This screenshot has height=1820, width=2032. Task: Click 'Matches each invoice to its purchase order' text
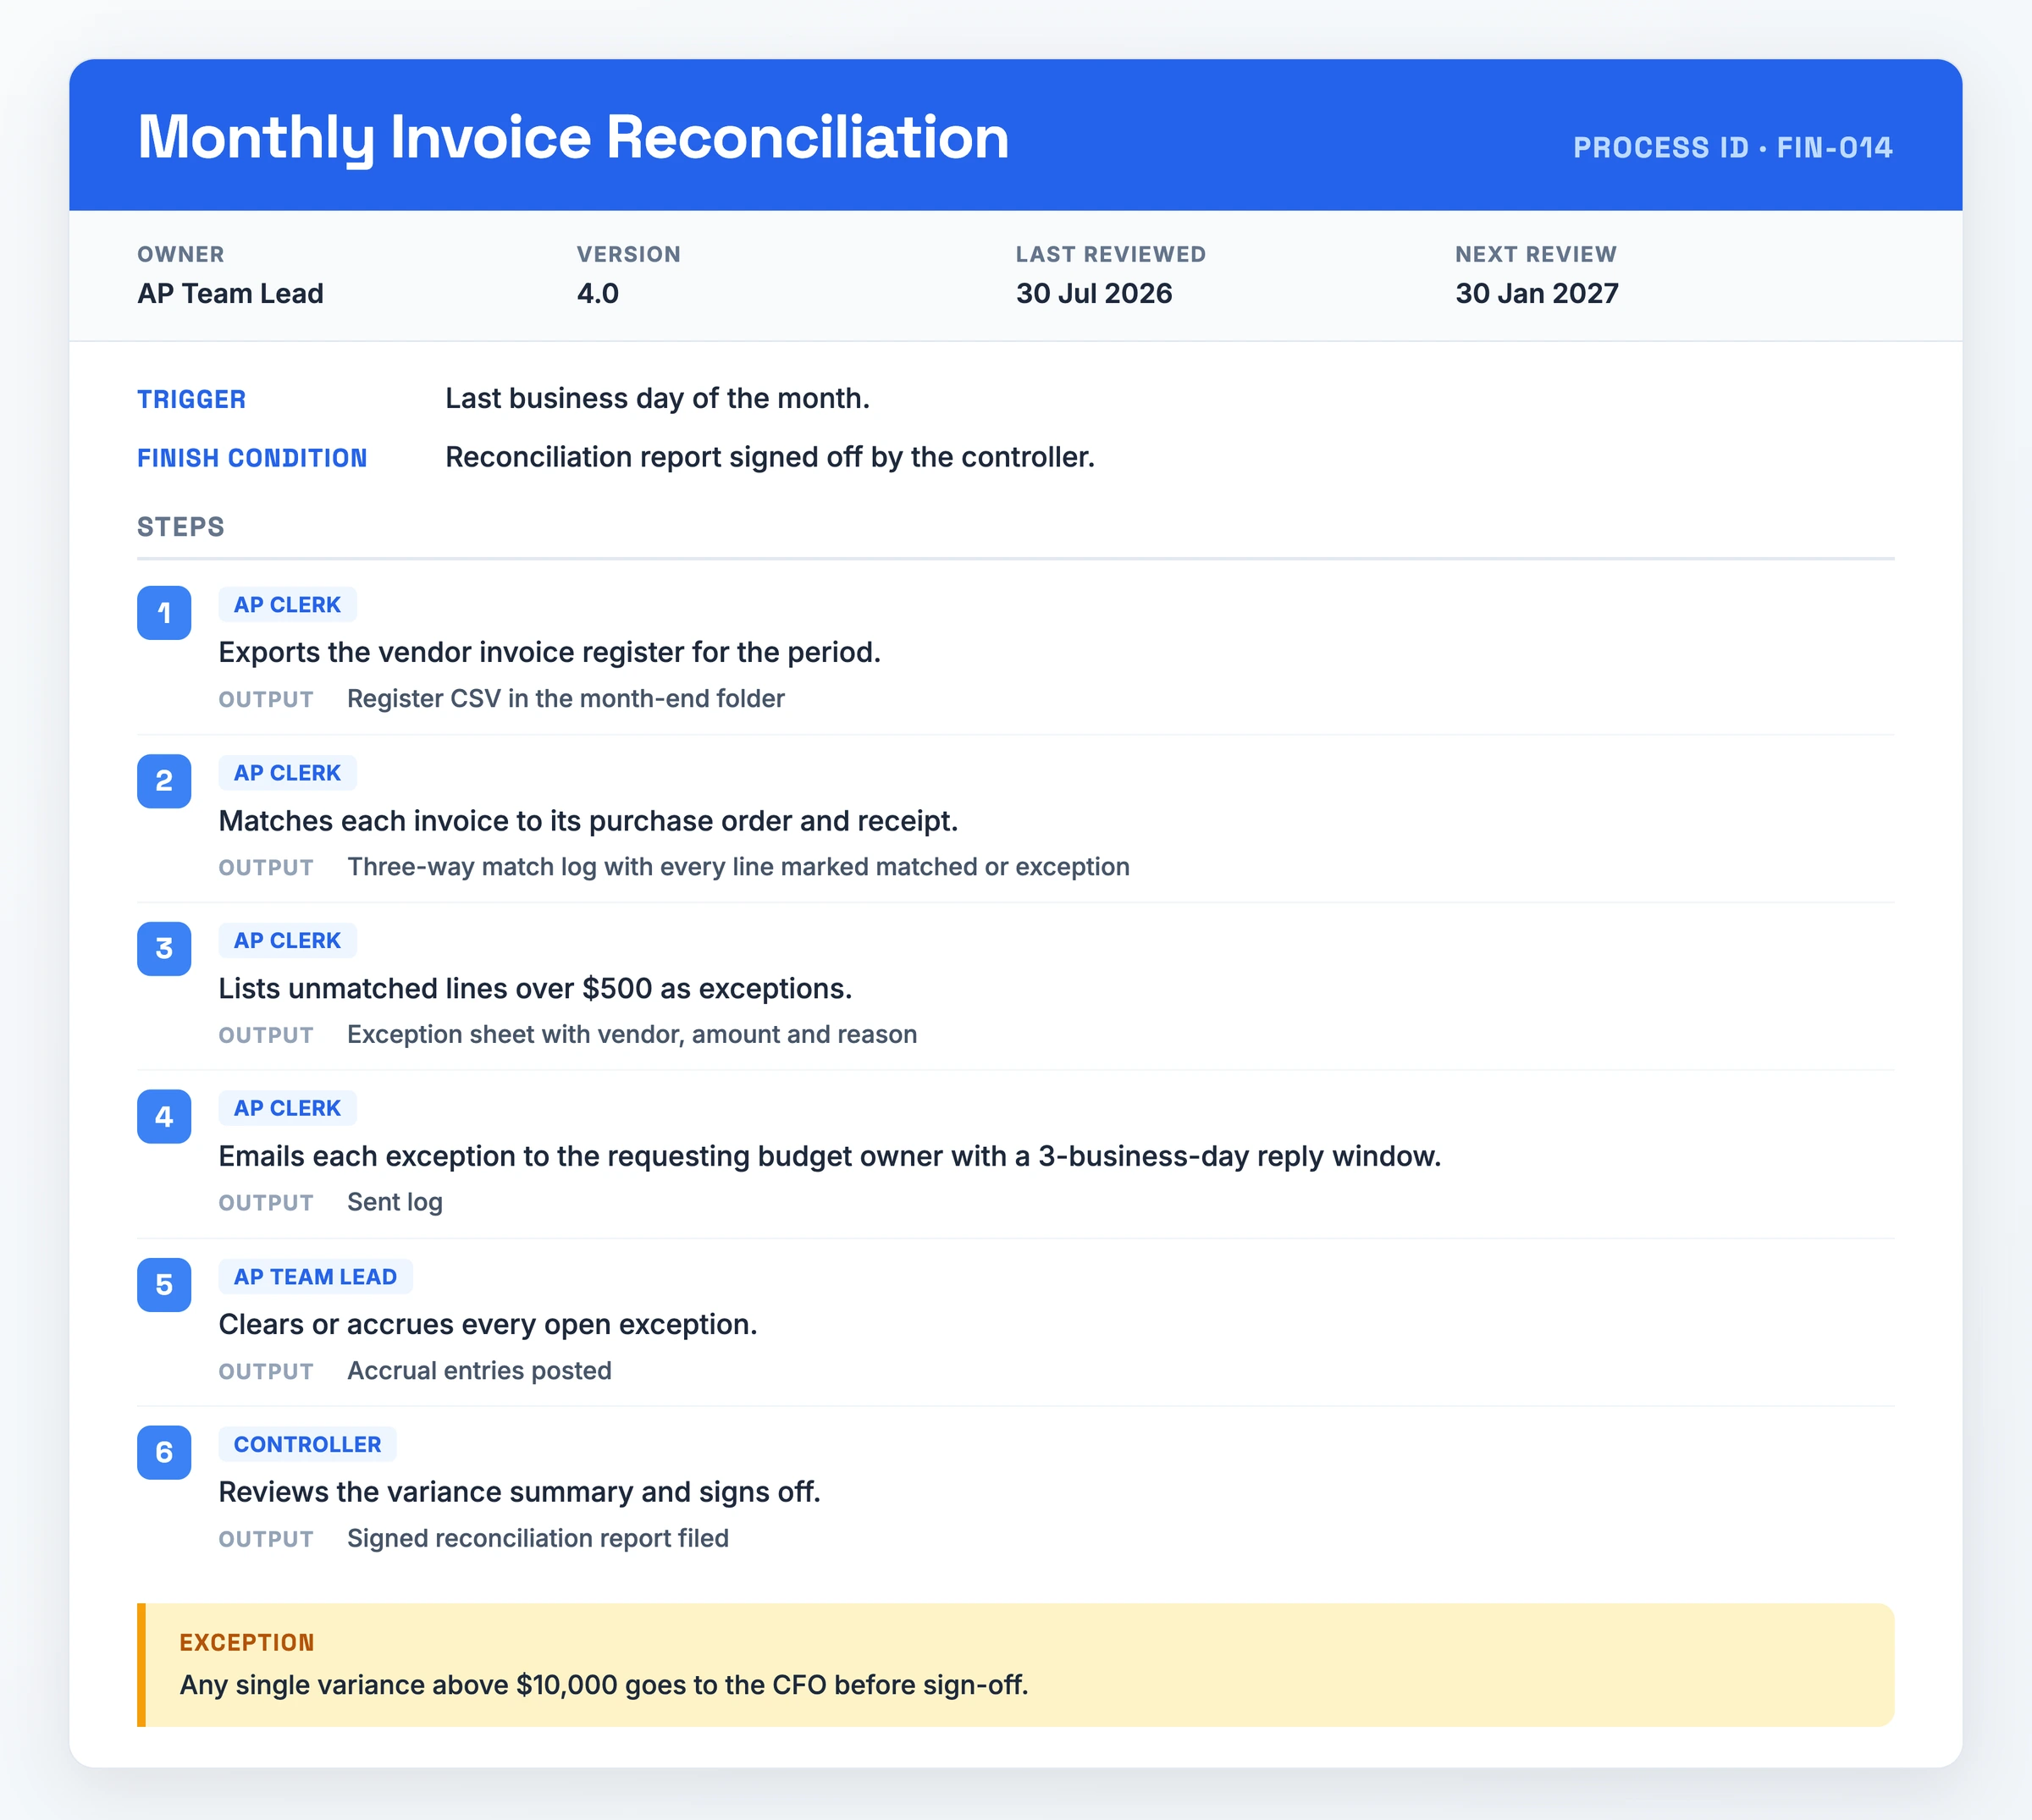click(588, 821)
